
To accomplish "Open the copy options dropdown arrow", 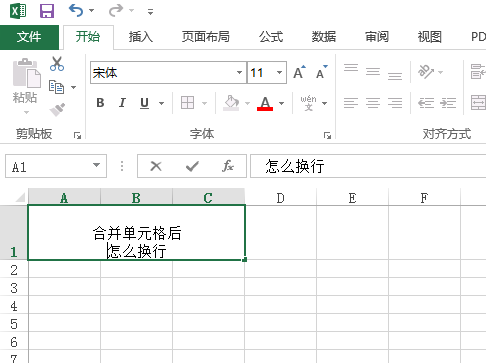I will pyautogui.click(x=73, y=87).
